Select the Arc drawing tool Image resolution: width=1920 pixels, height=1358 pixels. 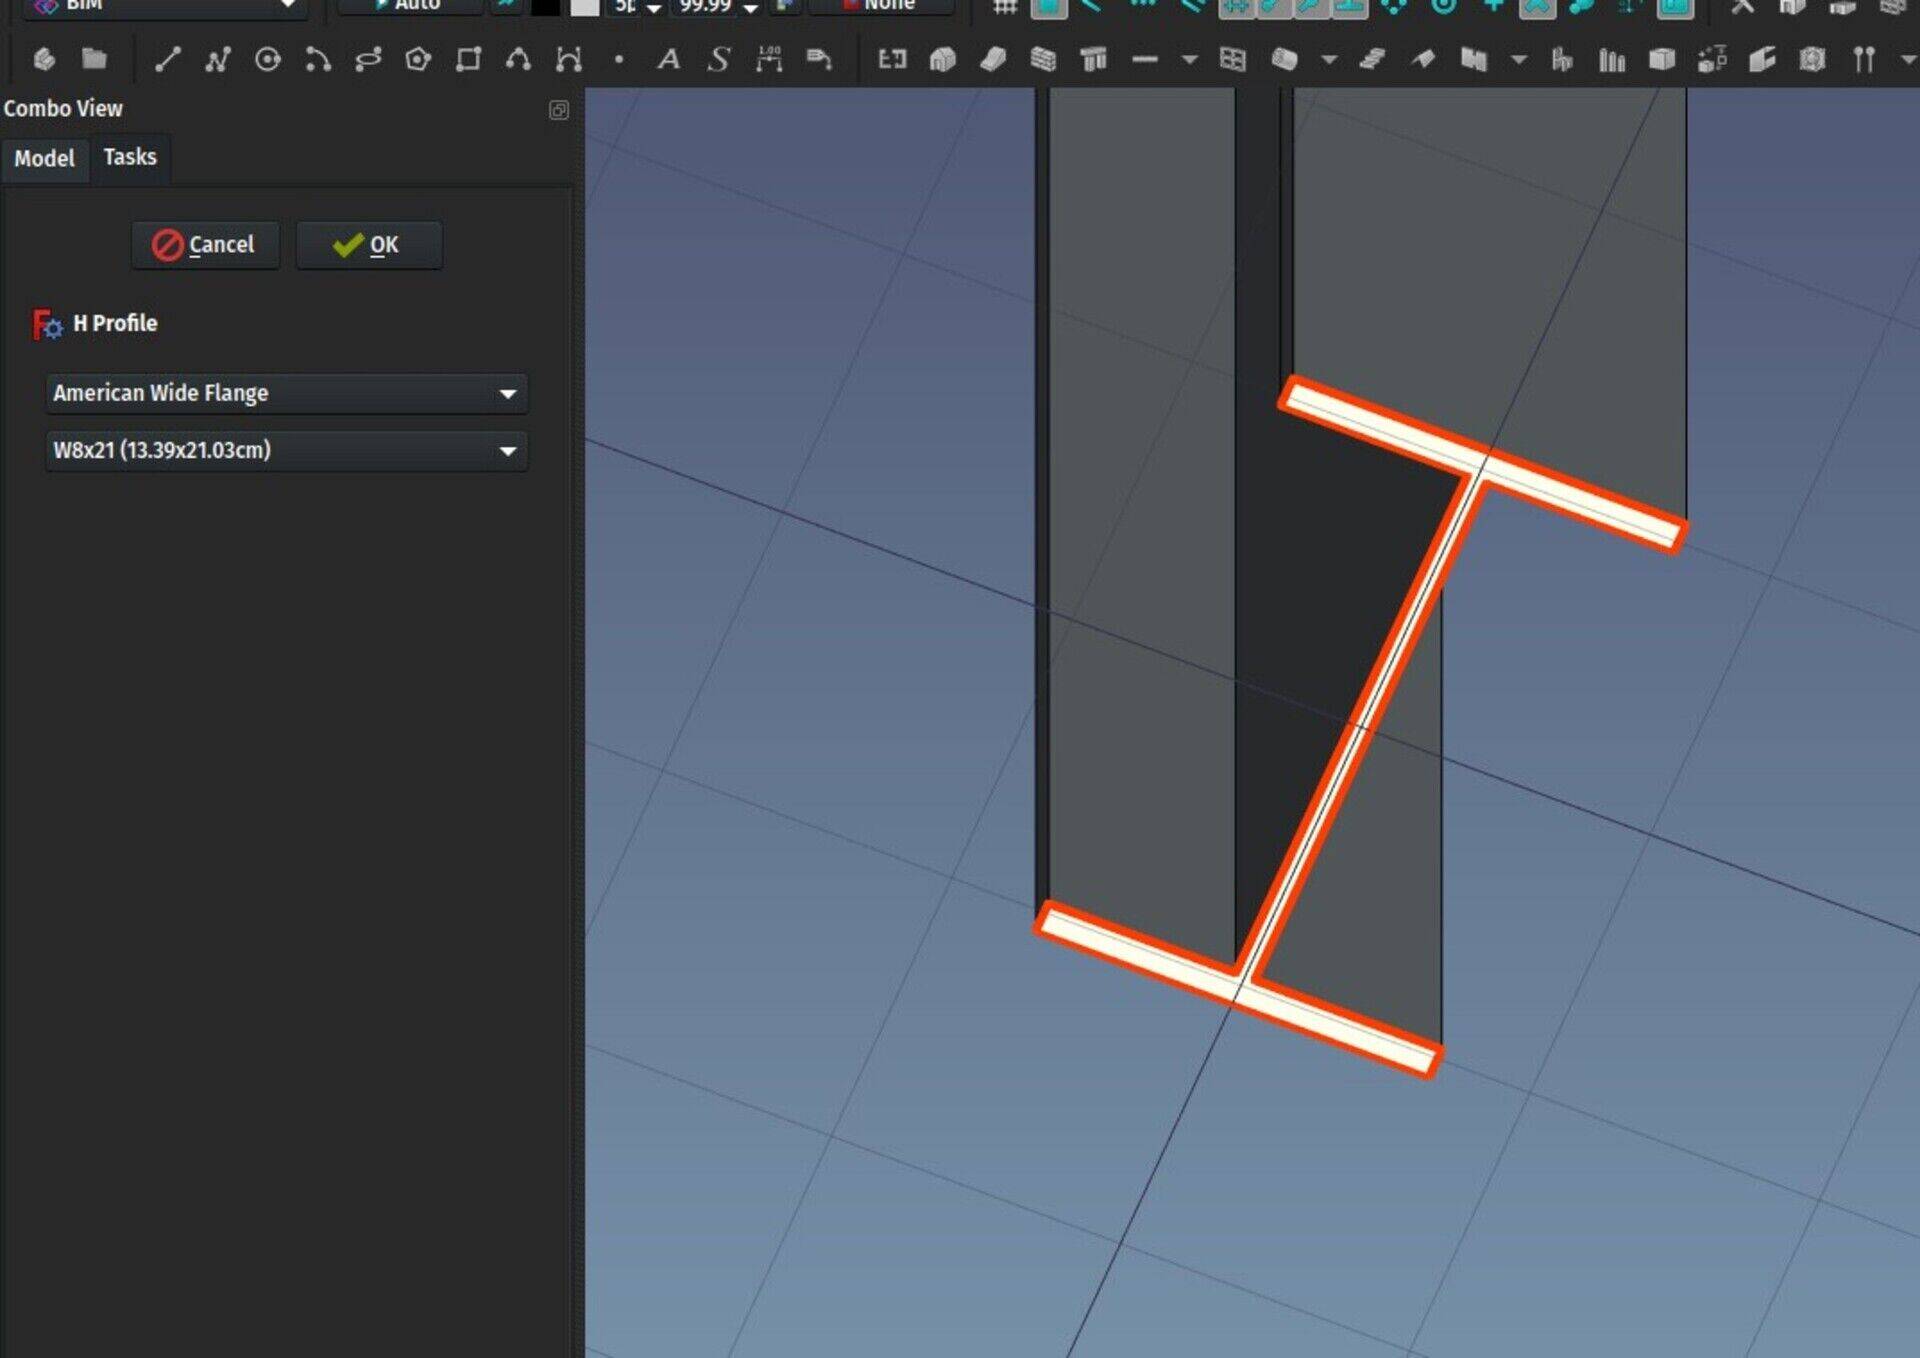318,60
